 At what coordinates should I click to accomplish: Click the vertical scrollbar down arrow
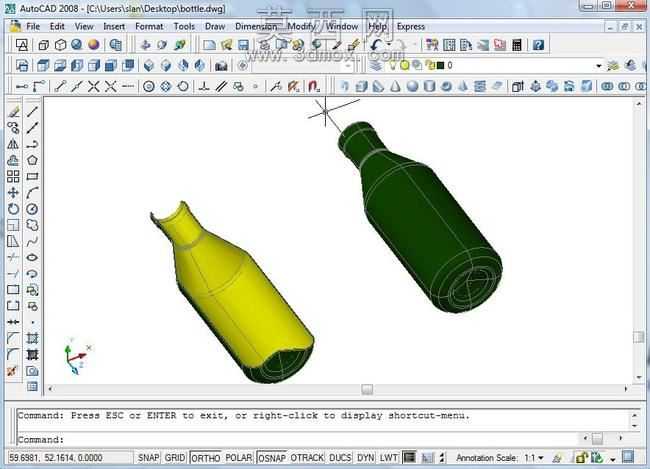pyautogui.click(x=639, y=377)
